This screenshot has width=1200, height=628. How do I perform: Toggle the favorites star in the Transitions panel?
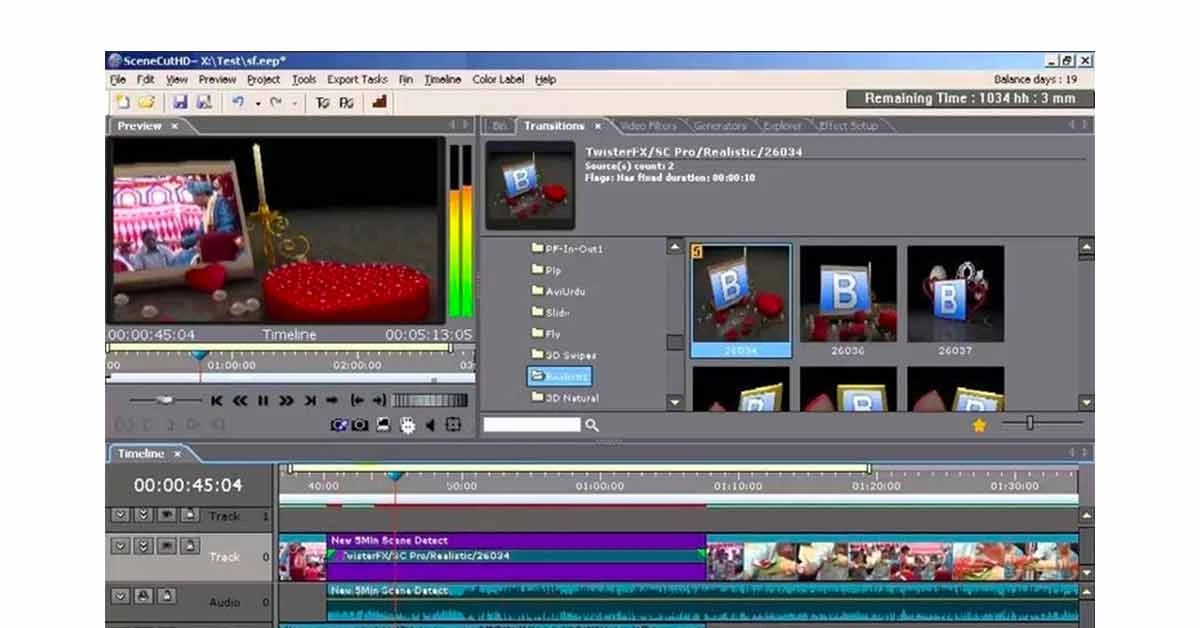pyautogui.click(x=978, y=425)
